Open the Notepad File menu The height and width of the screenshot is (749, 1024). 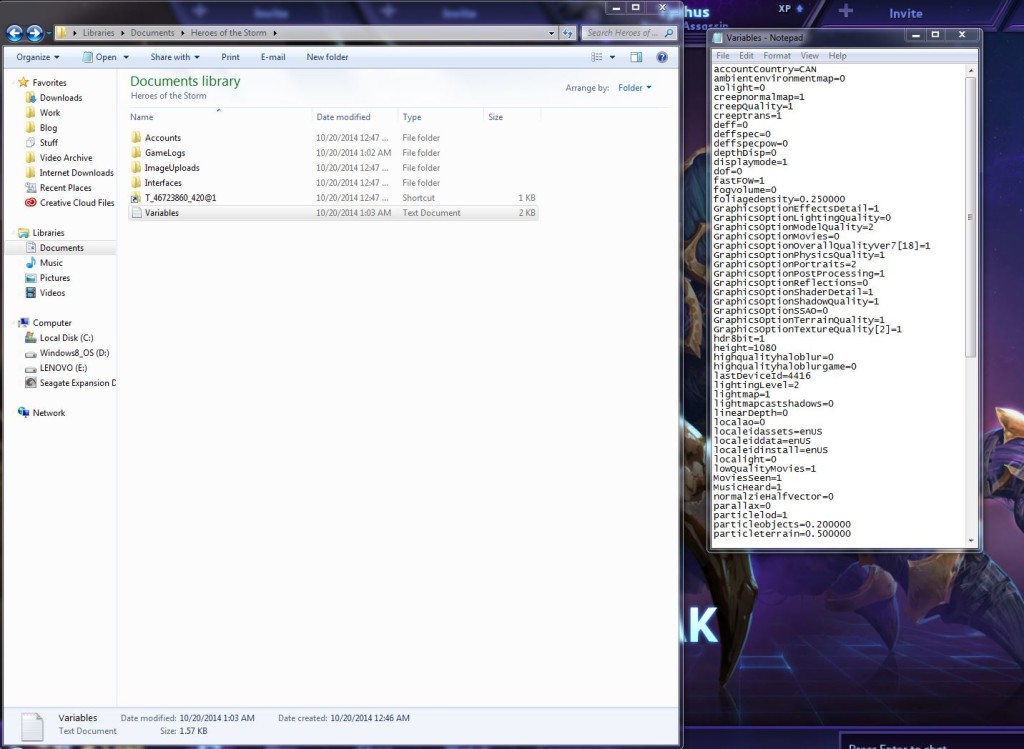[x=723, y=56]
